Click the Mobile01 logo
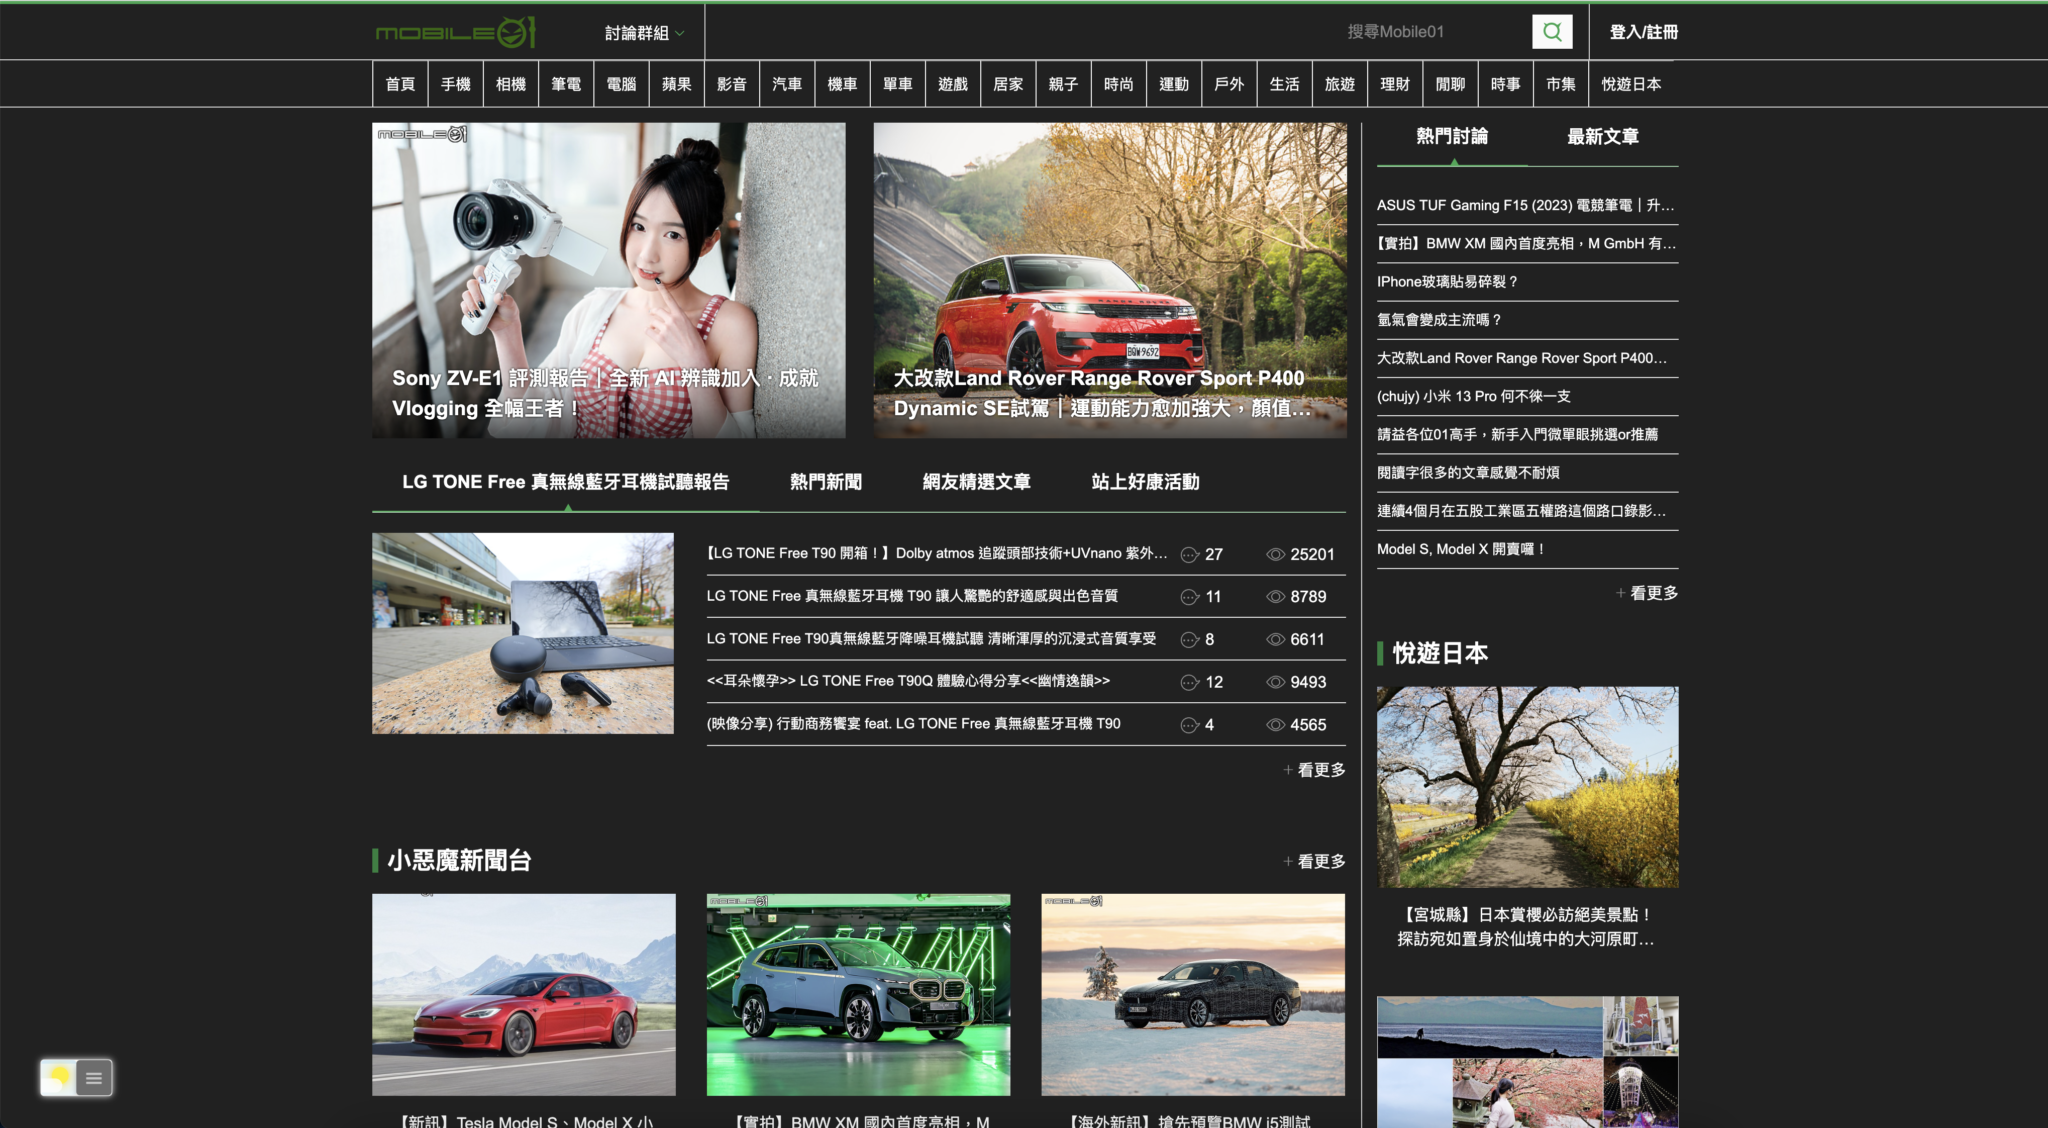Viewport: 2048px width, 1128px height. click(456, 32)
